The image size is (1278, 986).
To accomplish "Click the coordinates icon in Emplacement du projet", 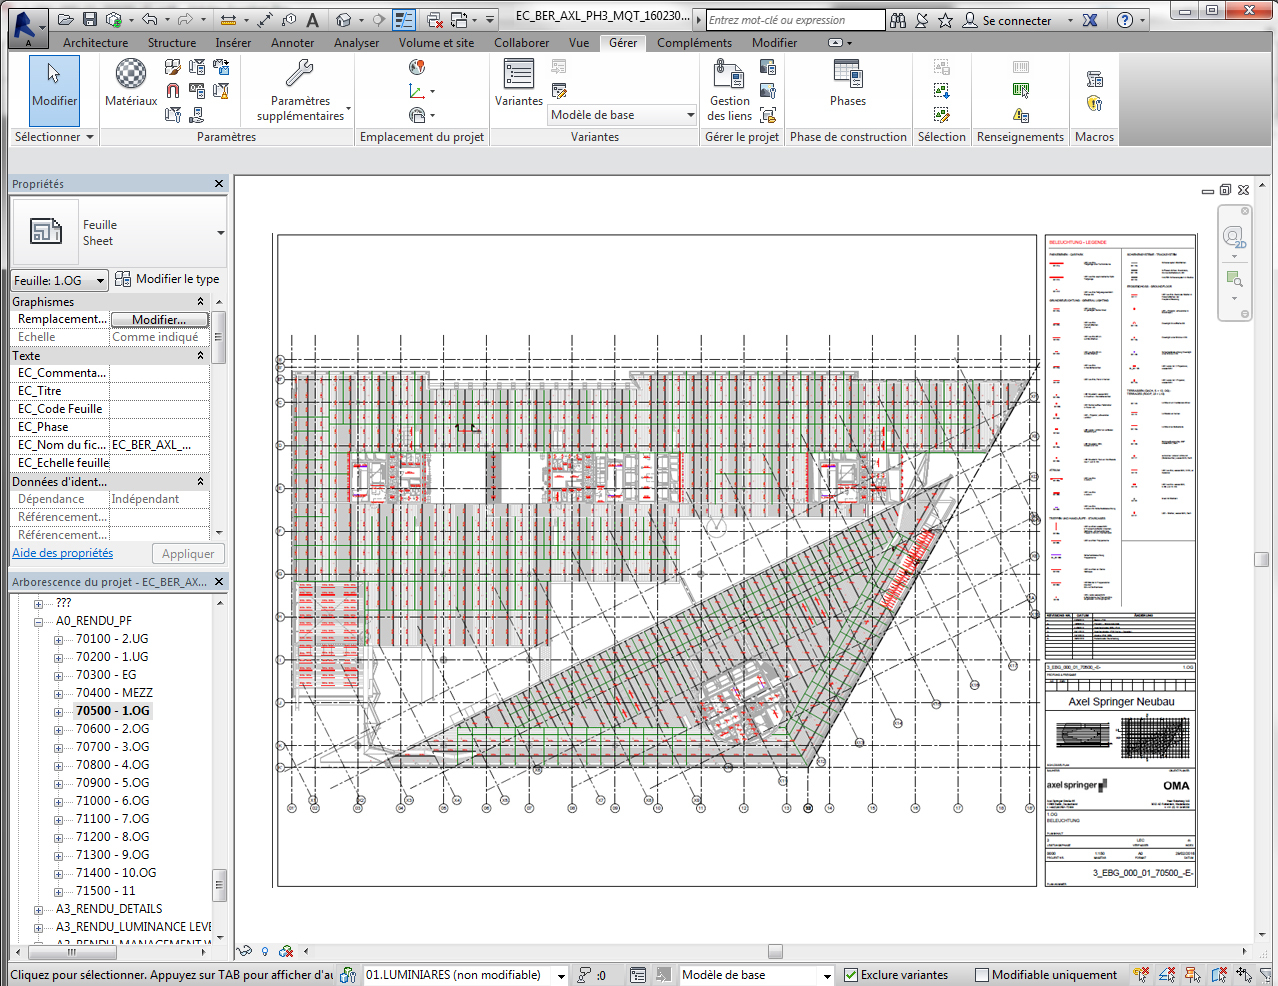I will click(x=417, y=90).
